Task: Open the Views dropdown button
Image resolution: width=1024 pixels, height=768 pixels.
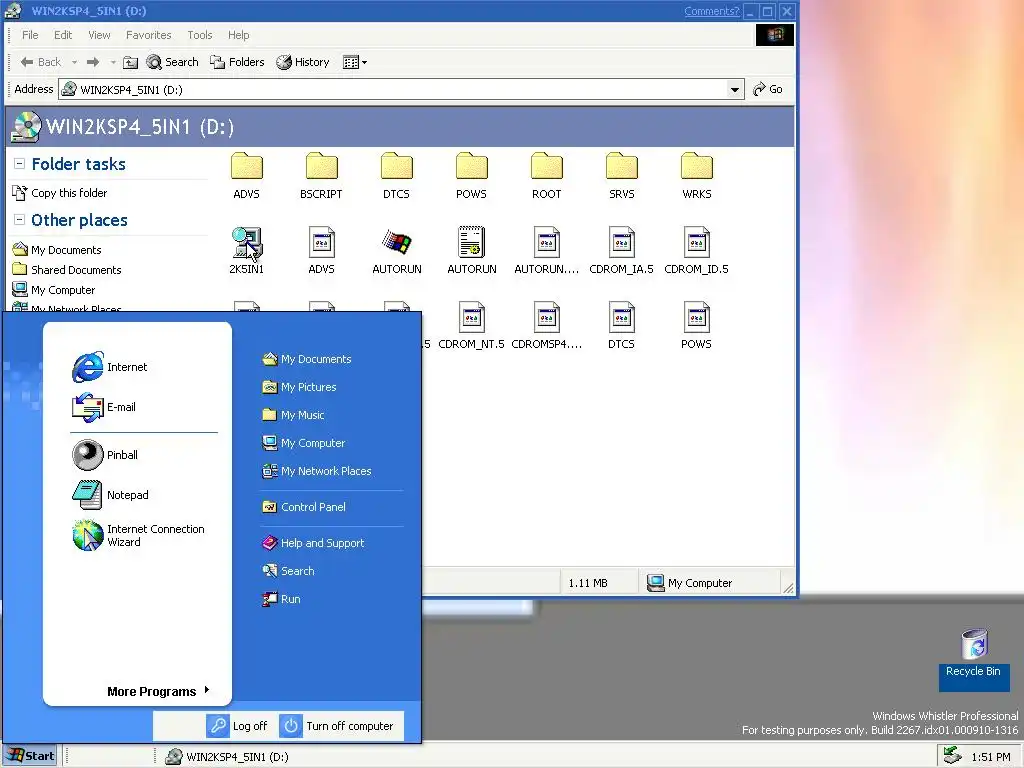Action: click(355, 62)
